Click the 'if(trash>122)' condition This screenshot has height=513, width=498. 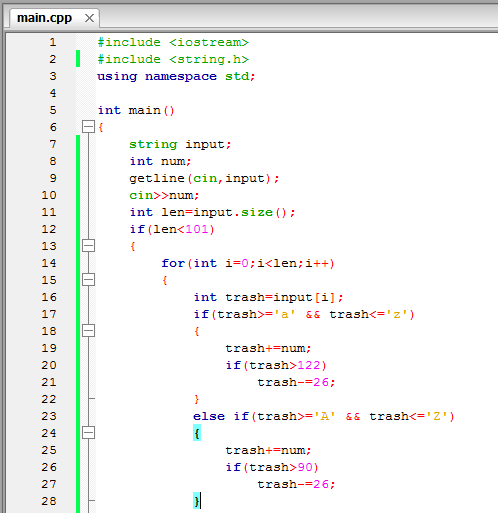(276, 366)
